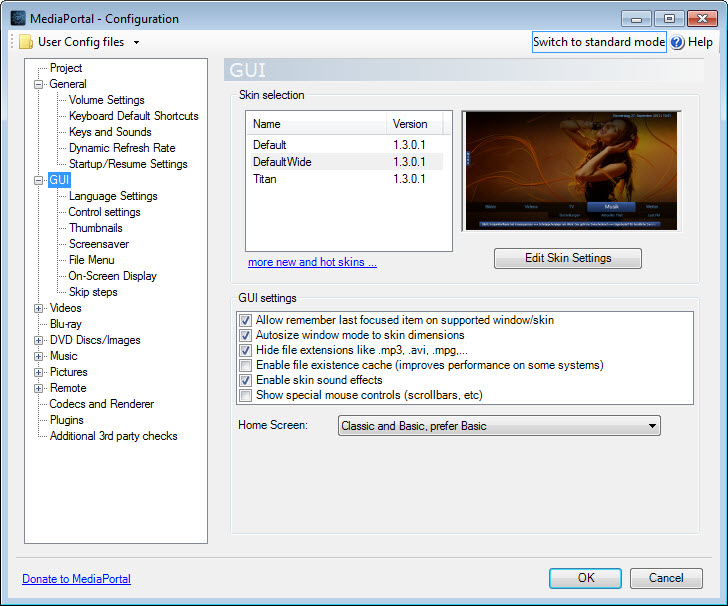Select the GUI tree item
Screen dimensions: 728x606
click(59, 180)
